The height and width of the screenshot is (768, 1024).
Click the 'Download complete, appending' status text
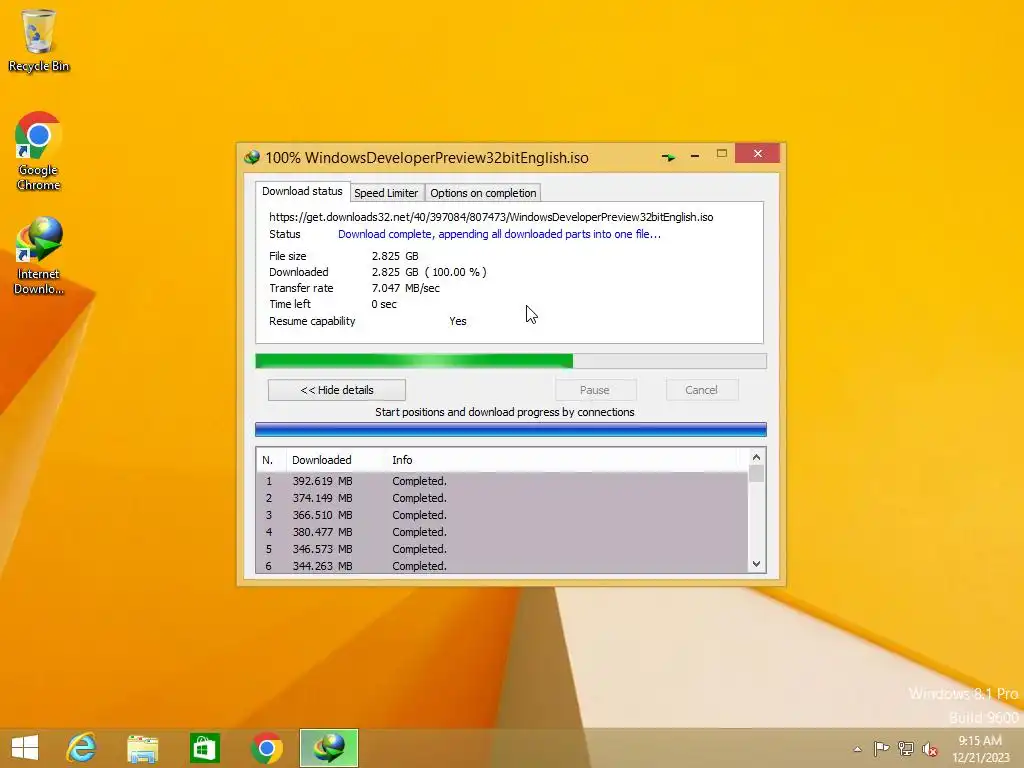click(x=500, y=234)
